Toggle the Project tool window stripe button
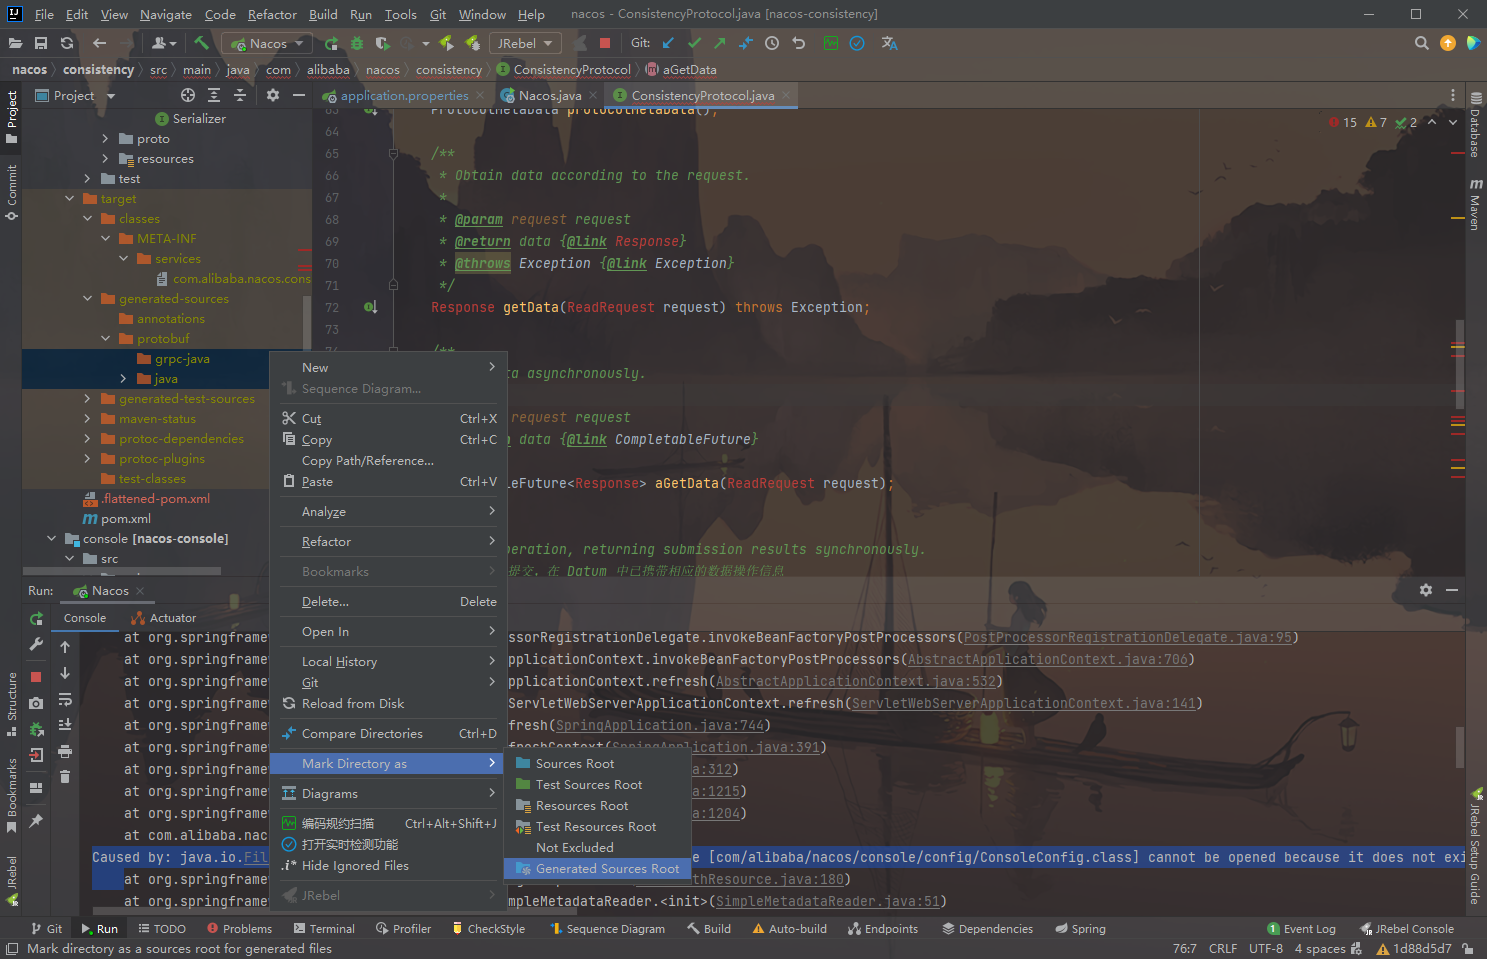 click(x=11, y=117)
